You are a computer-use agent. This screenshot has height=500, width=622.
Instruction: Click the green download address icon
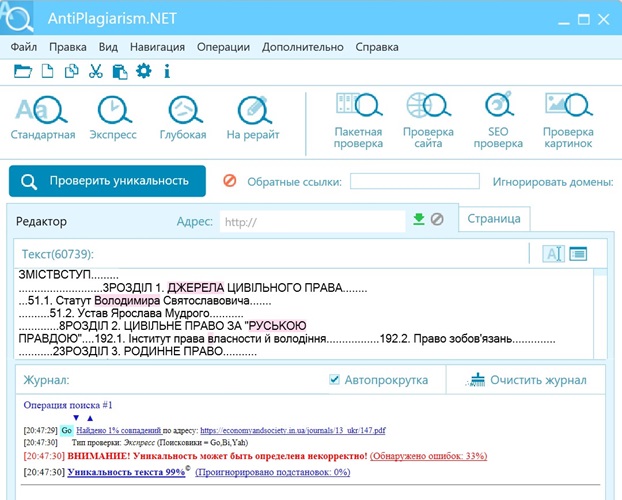coord(419,219)
